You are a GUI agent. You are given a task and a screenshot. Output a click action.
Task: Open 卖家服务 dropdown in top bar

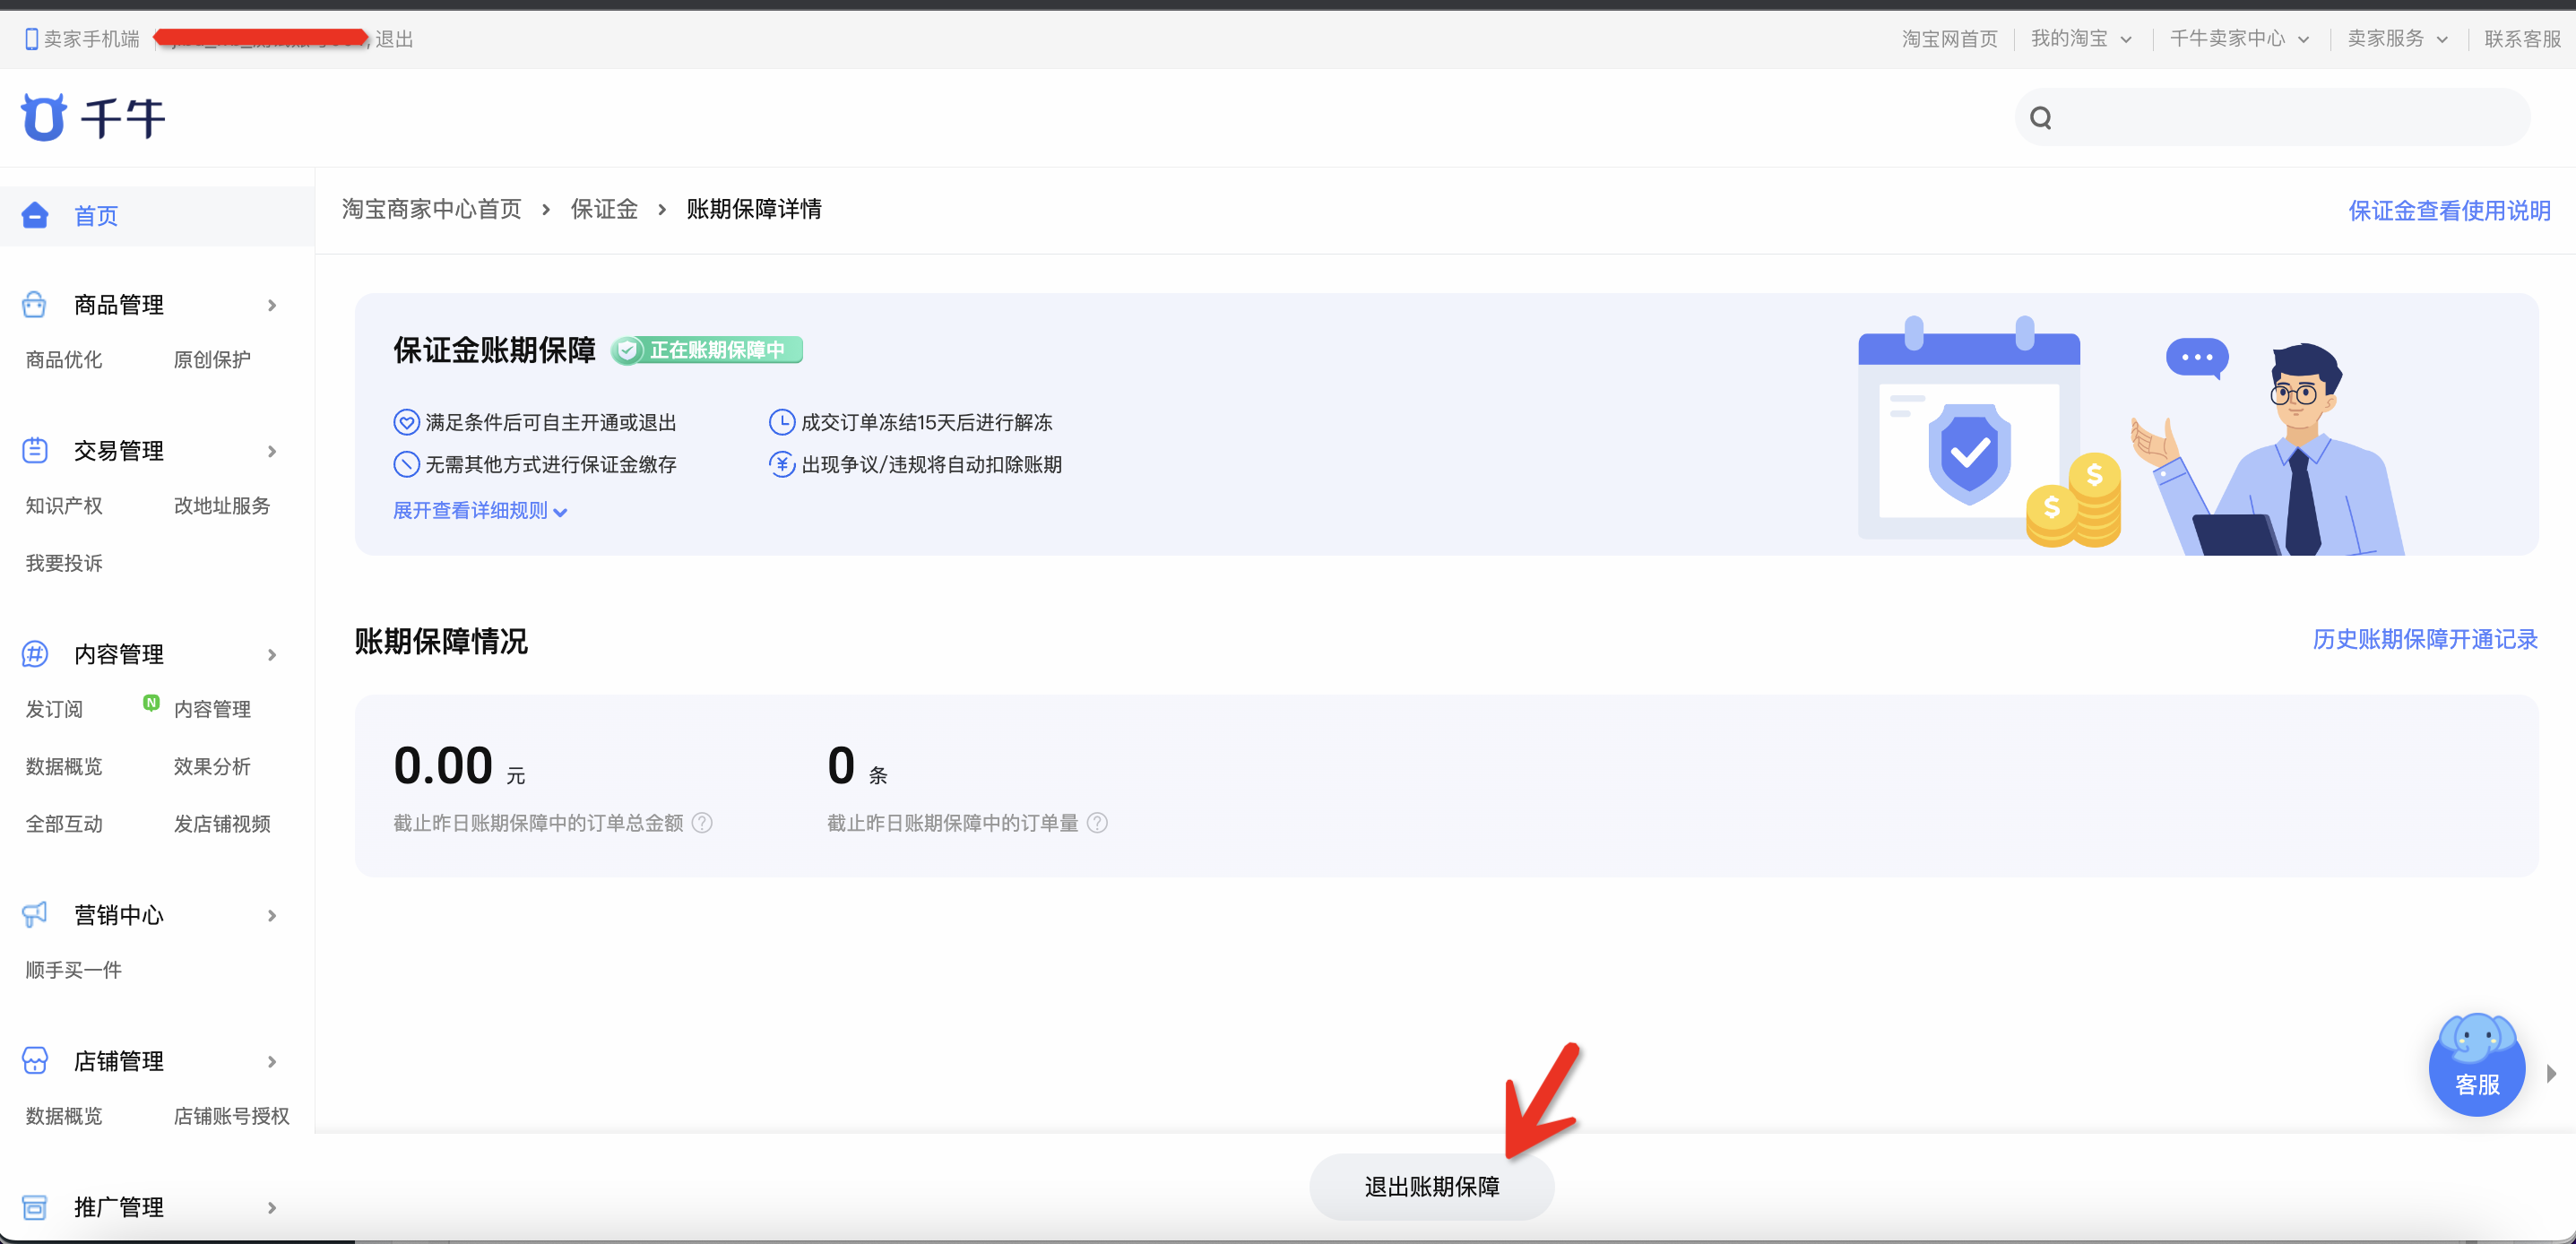coord(2397,39)
